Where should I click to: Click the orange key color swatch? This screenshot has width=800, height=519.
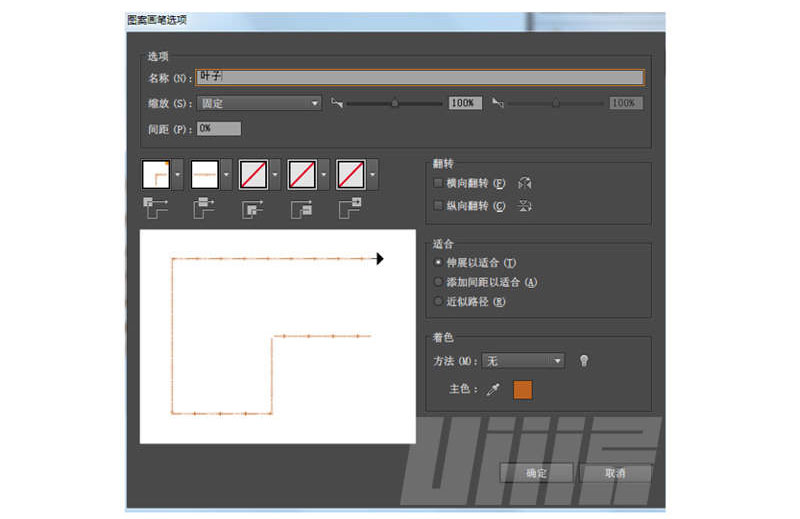[x=522, y=389]
